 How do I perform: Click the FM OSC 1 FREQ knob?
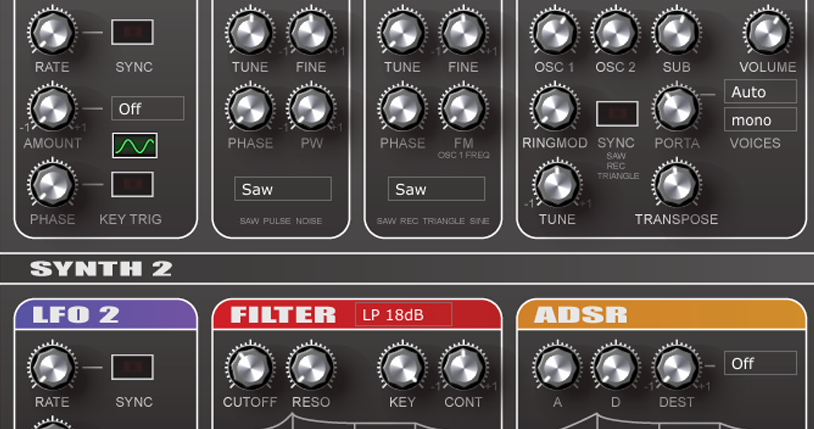coord(463,107)
